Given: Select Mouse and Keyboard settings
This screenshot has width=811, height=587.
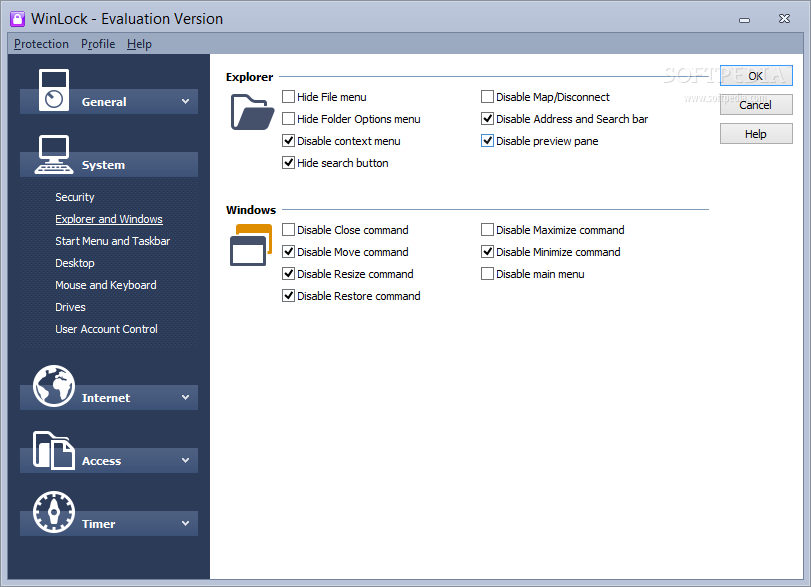Looking at the screenshot, I should (106, 285).
